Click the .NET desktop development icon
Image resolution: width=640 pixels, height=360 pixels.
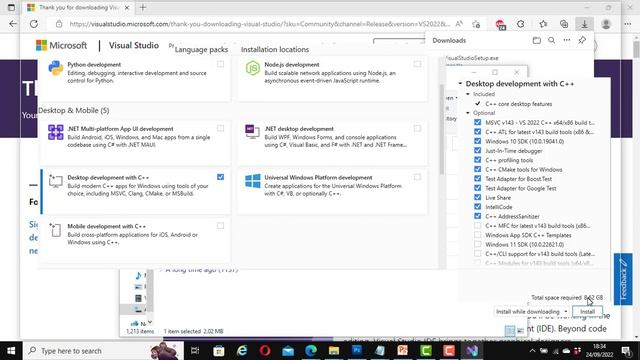253,131
